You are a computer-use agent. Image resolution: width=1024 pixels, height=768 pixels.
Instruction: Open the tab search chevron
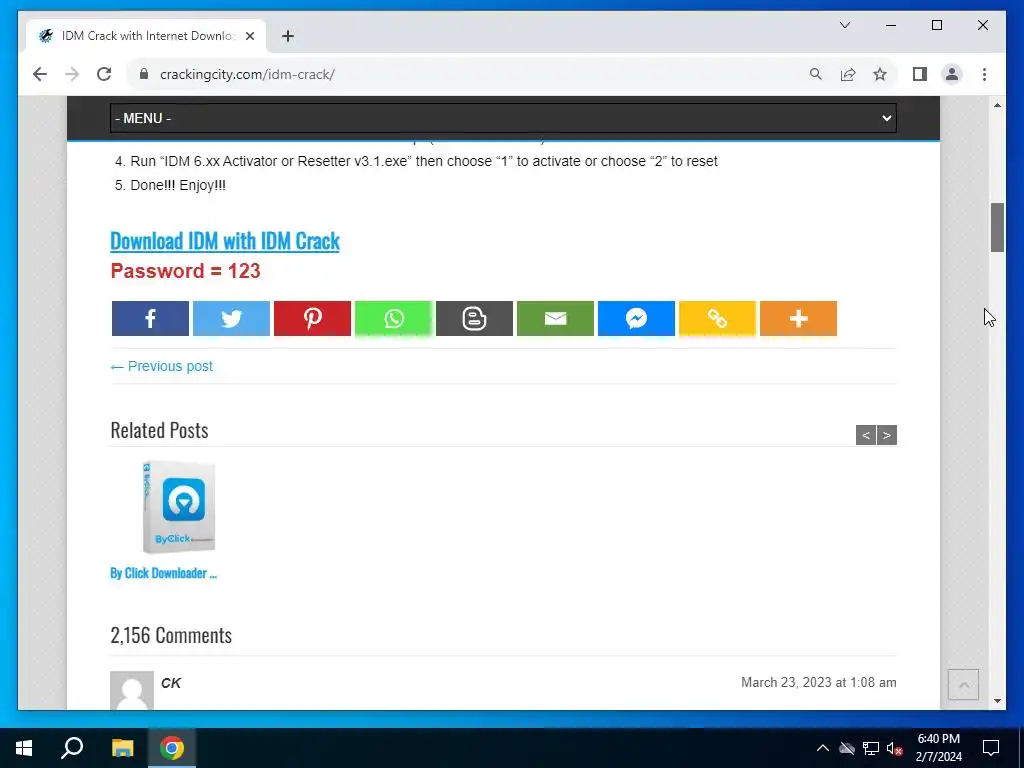[x=844, y=25]
